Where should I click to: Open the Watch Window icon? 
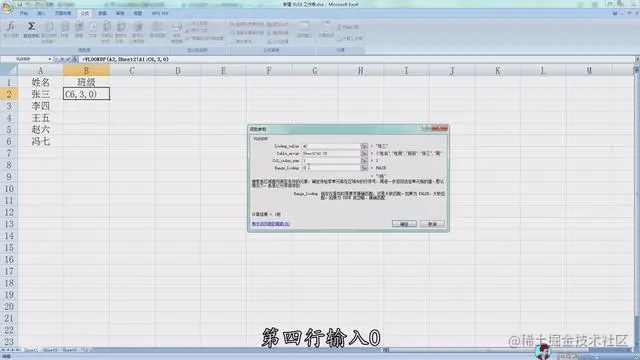click(304, 29)
